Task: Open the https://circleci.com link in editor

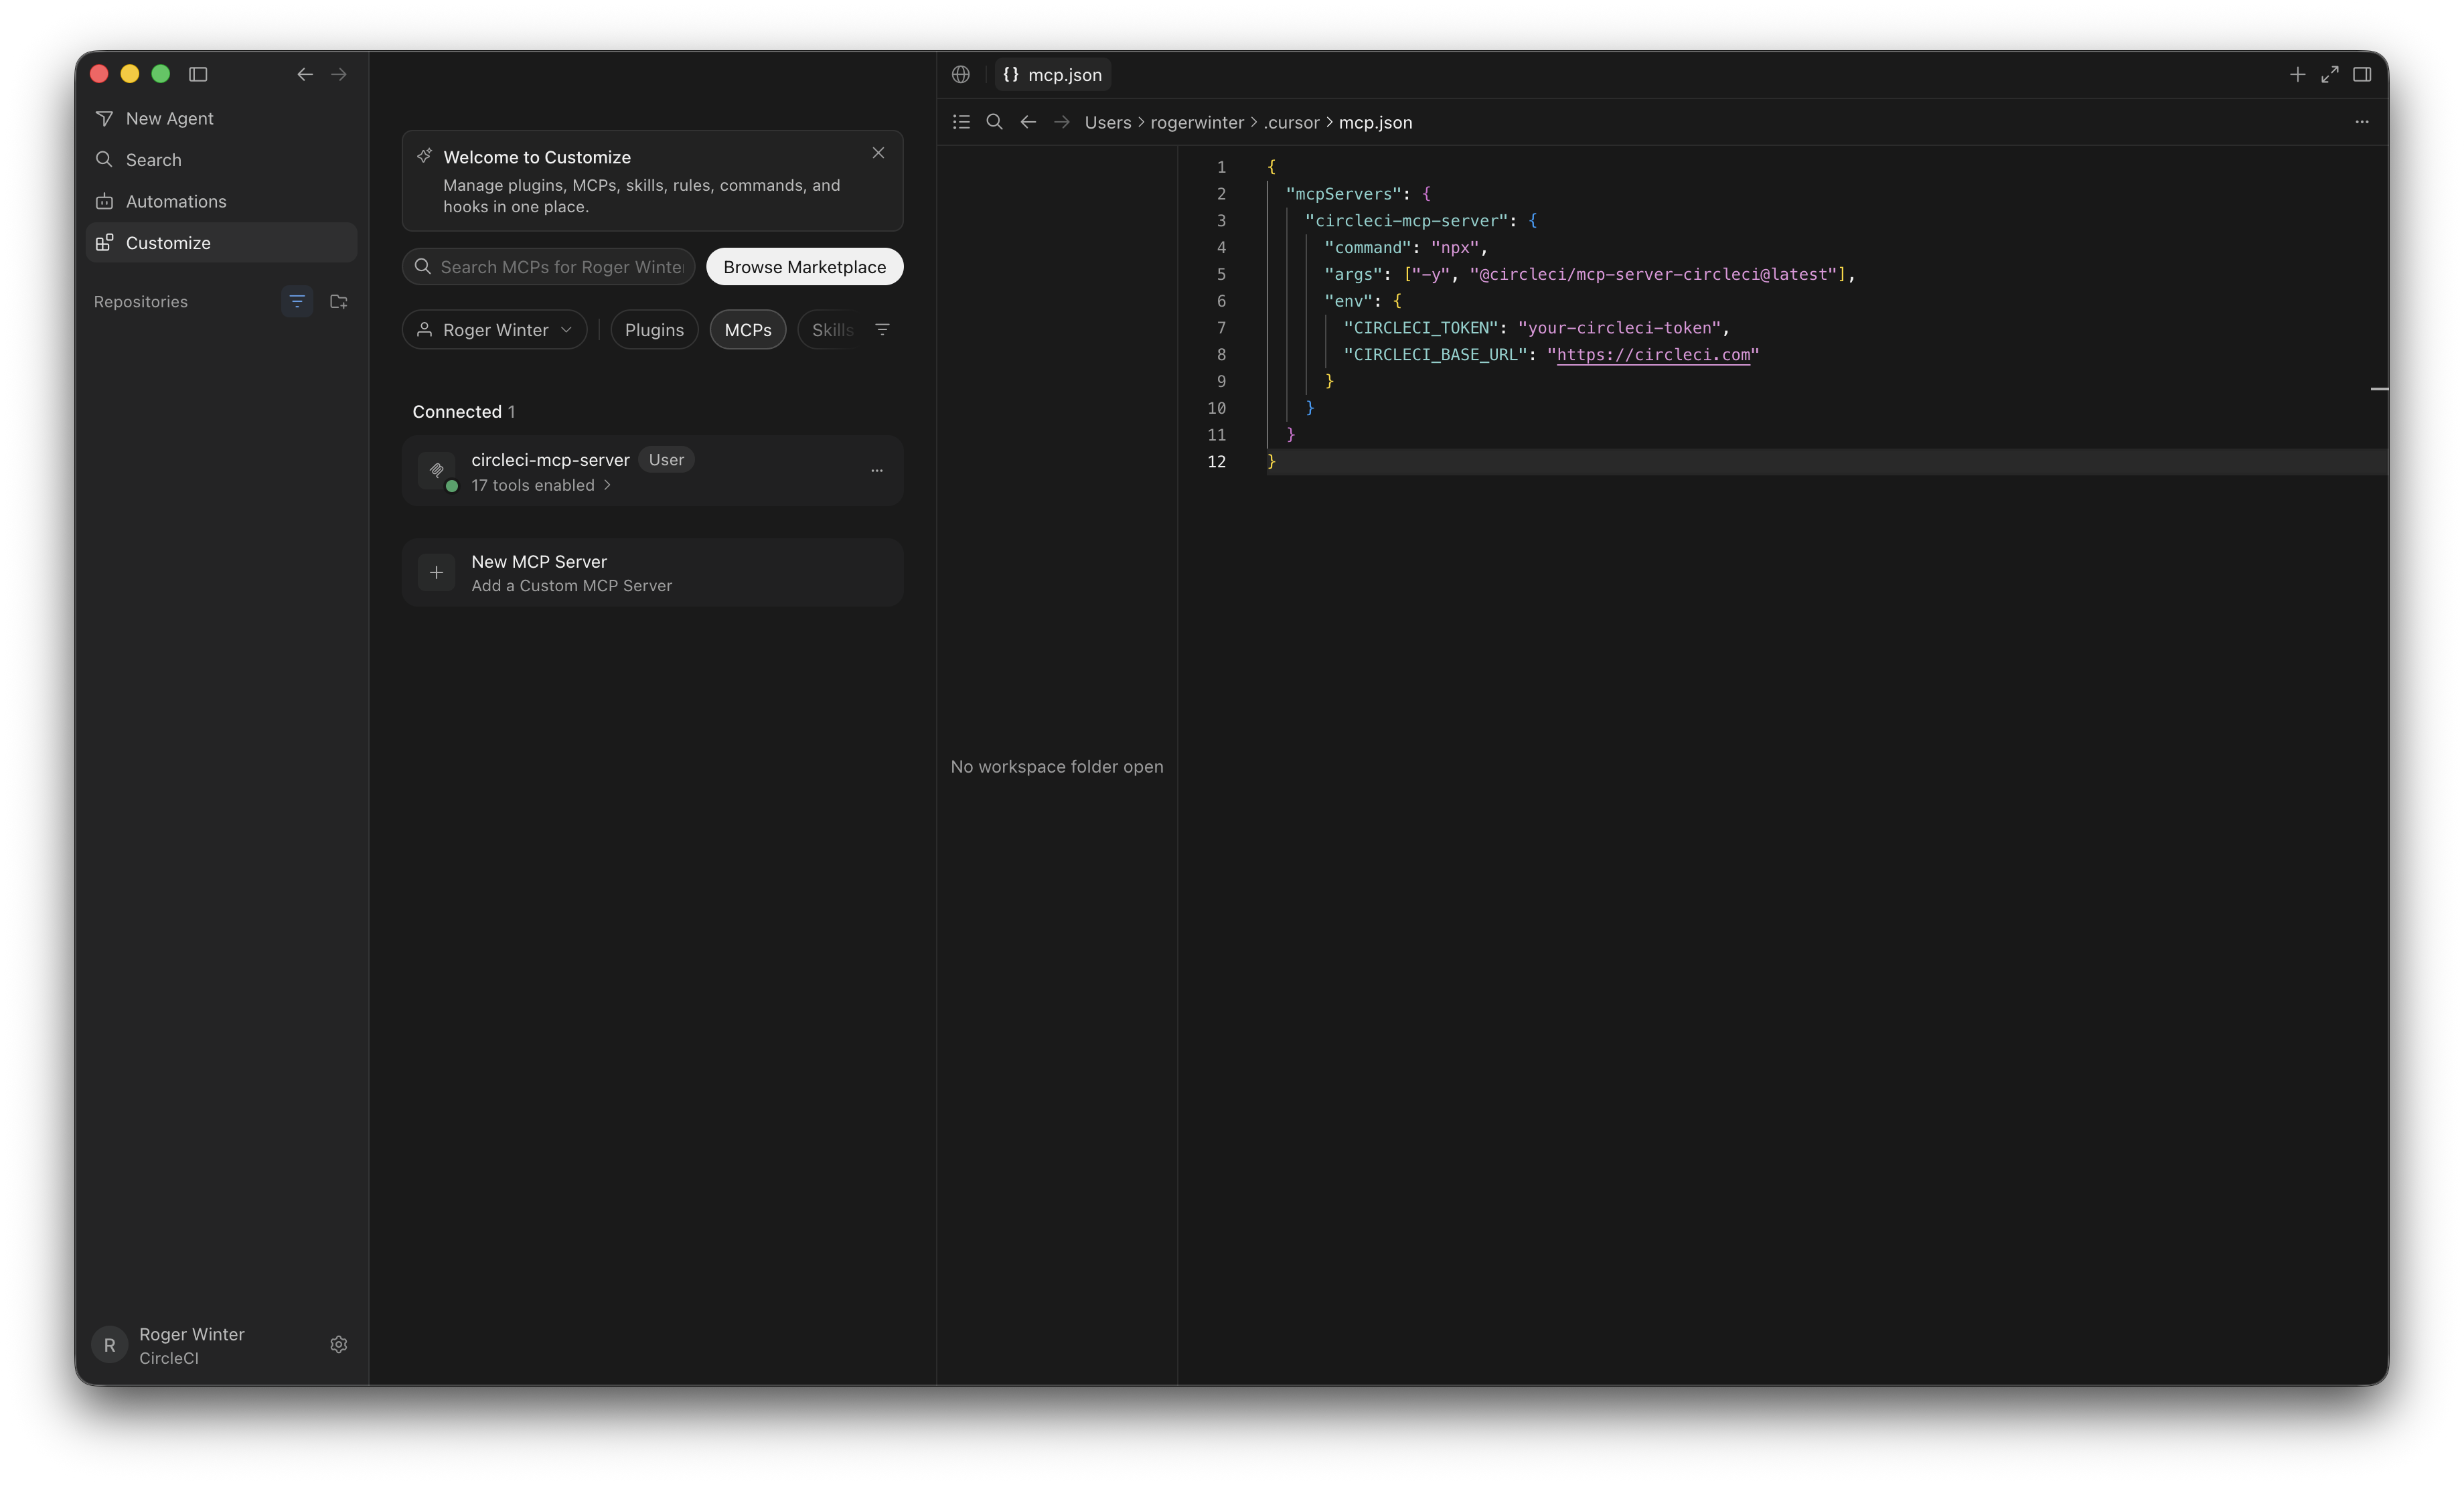Action: (1653, 354)
